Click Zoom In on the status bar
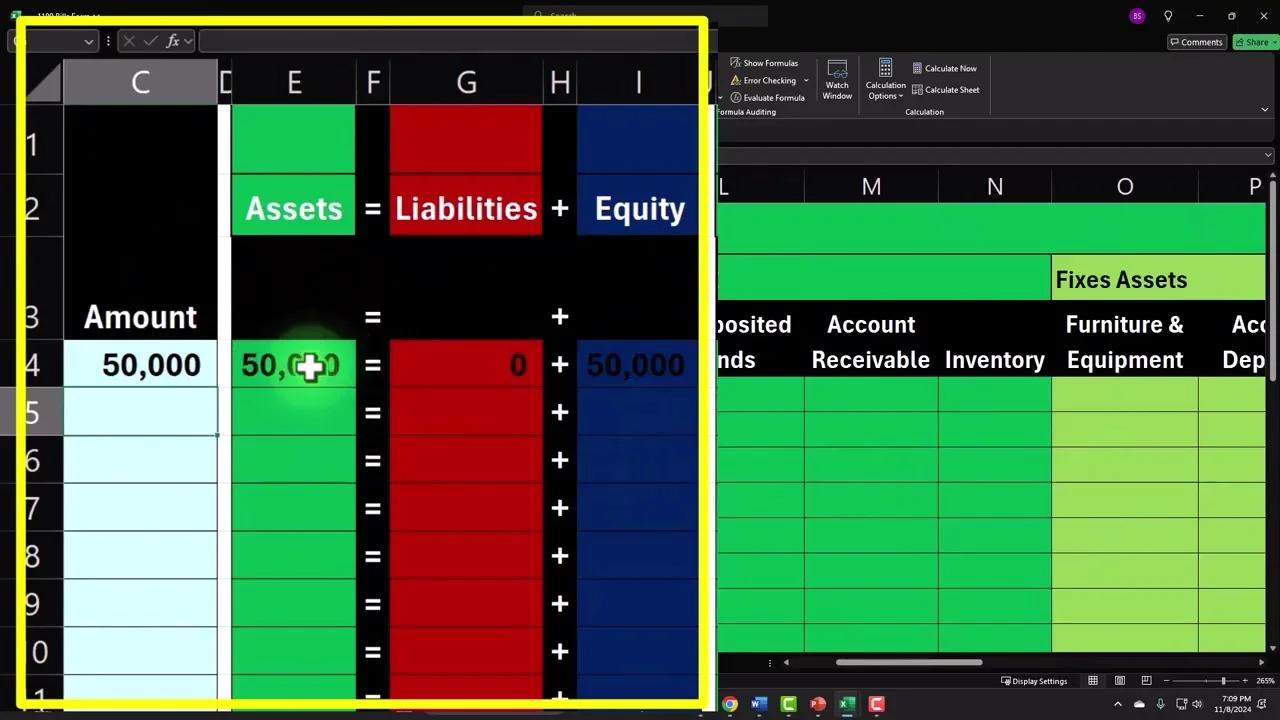Screen dimensions: 1280x720 pyautogui.click(x=1245, y=681)
